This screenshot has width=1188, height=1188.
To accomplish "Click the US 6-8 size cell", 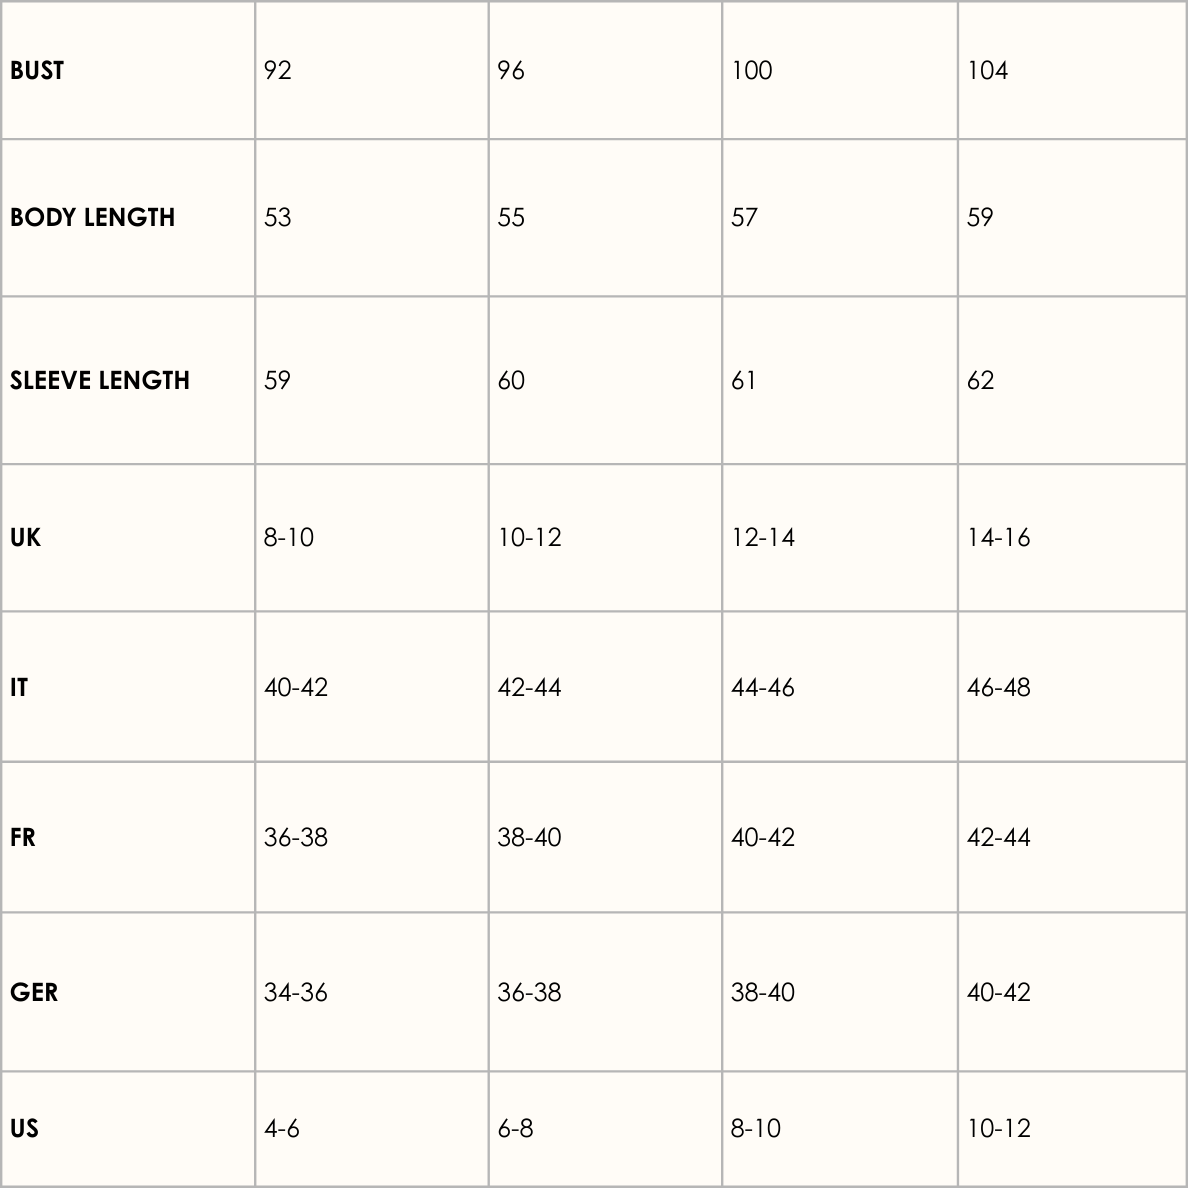I will click(515, 1128).
